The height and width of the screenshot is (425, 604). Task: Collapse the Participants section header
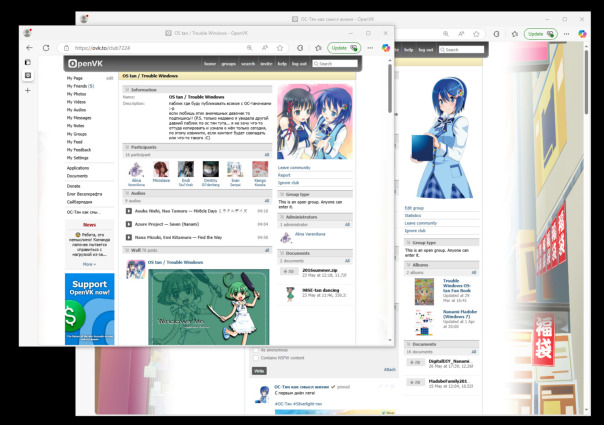[x=197, y=147]
